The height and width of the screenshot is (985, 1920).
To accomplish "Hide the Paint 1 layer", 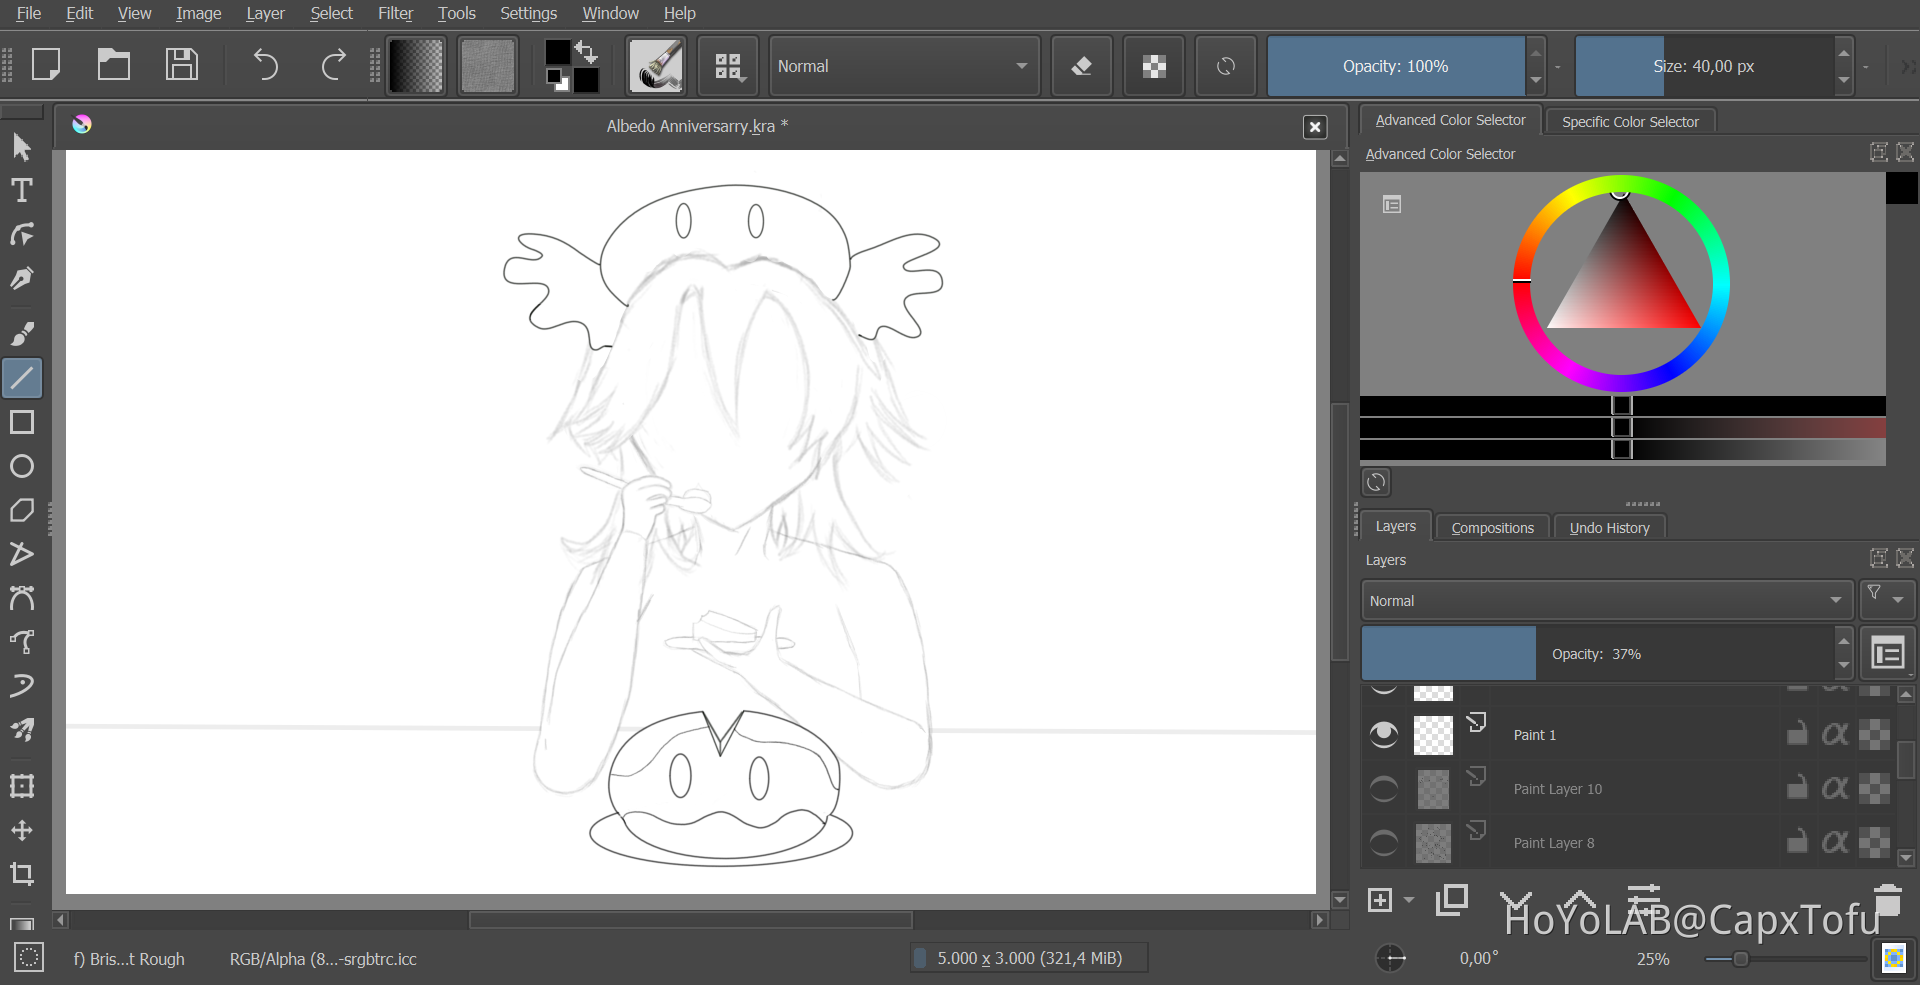I will click(x=1384, y=735).
